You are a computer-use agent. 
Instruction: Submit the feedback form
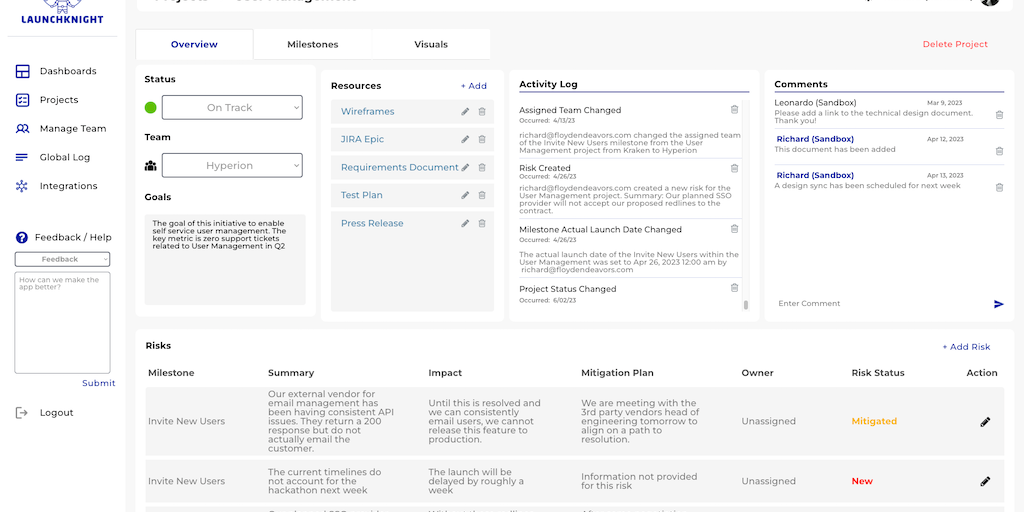click(x=98, y=383)
